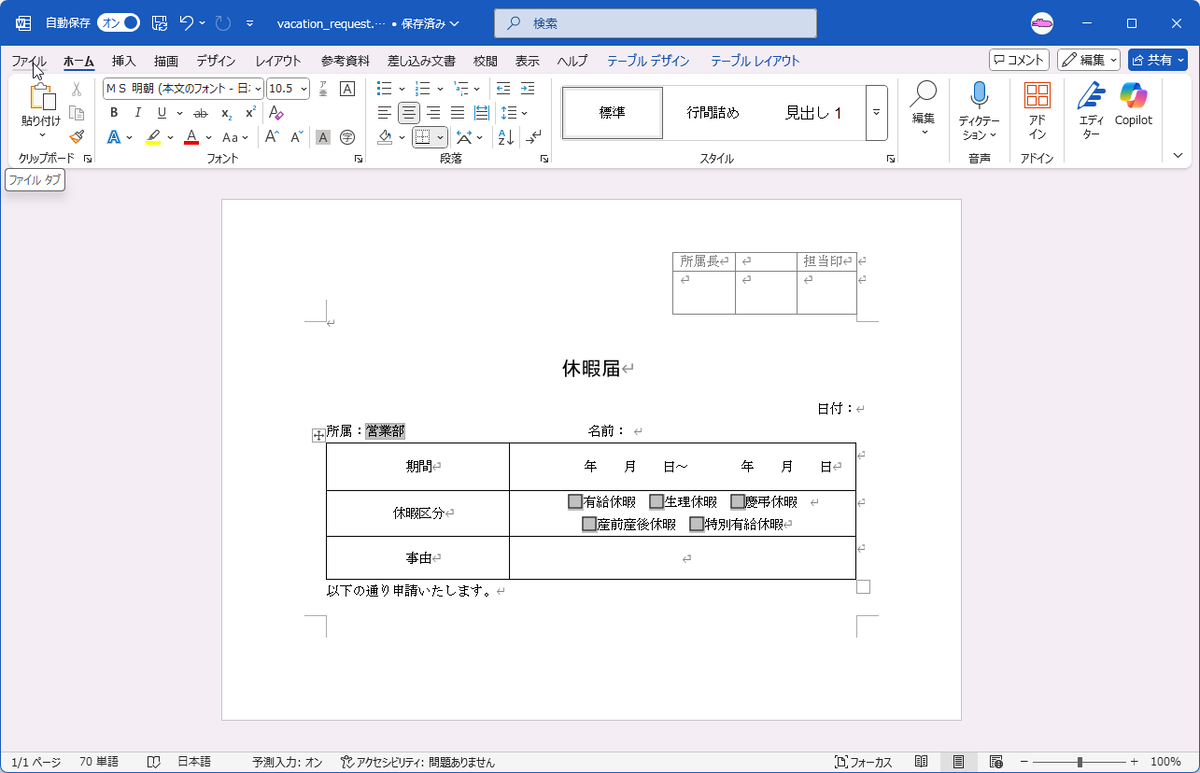Viewport: 1200px width, 773px height.
Task: Open the font size dropdown
Action: tap(303, 89)
